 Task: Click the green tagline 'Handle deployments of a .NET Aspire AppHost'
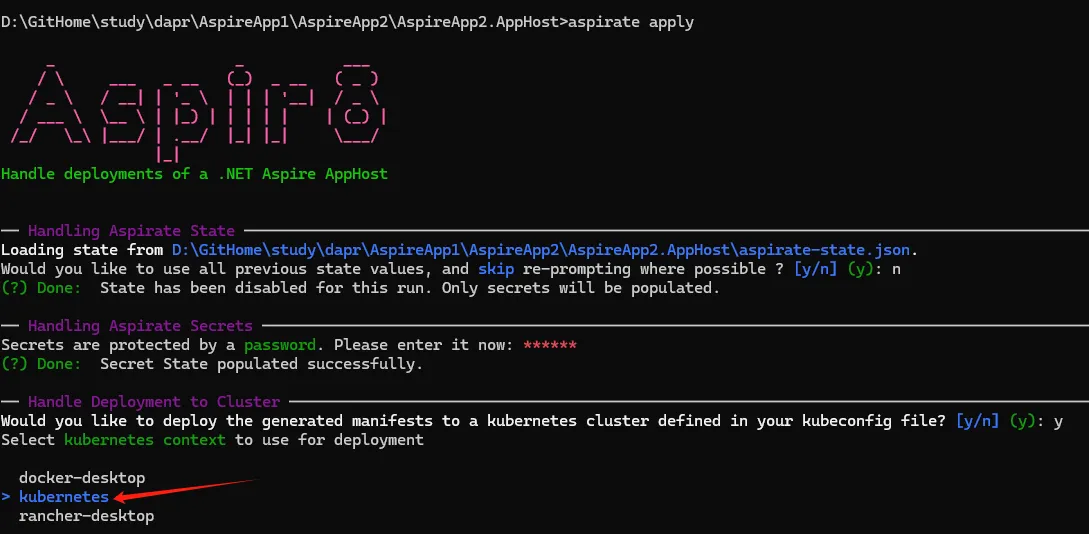pos(194,174)
